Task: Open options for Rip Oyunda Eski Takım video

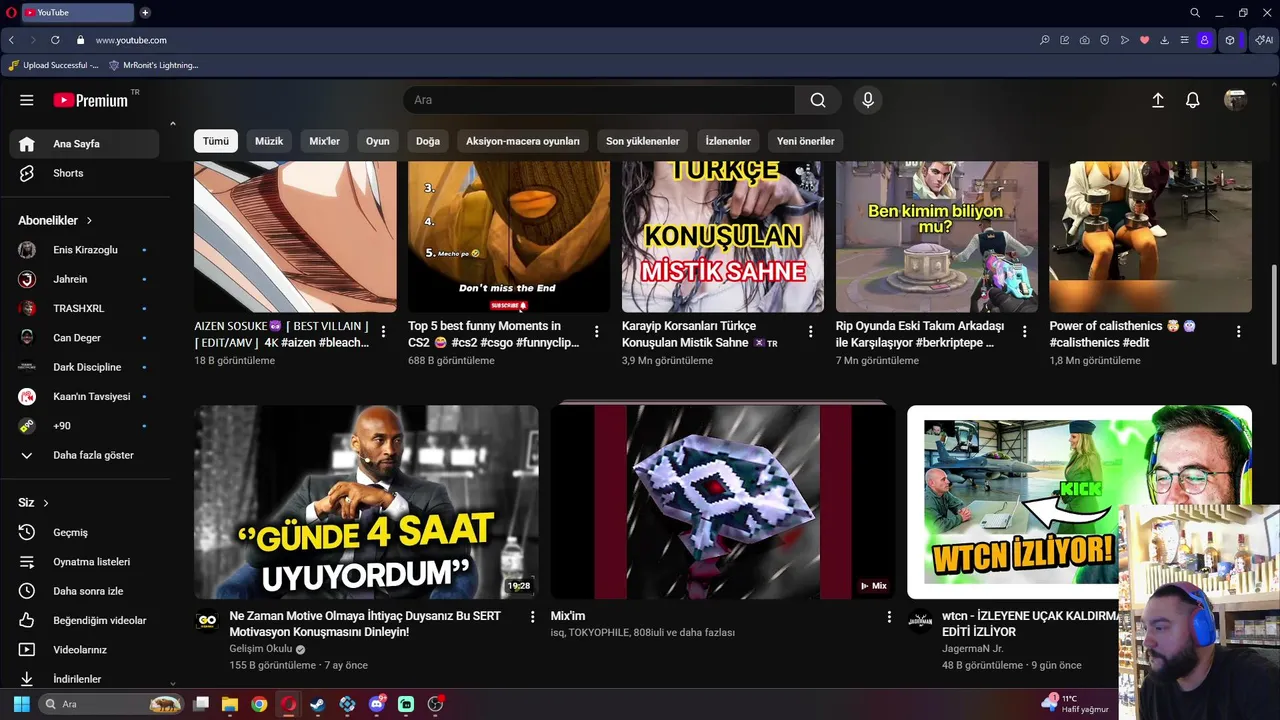Action: pos(1025,331)
